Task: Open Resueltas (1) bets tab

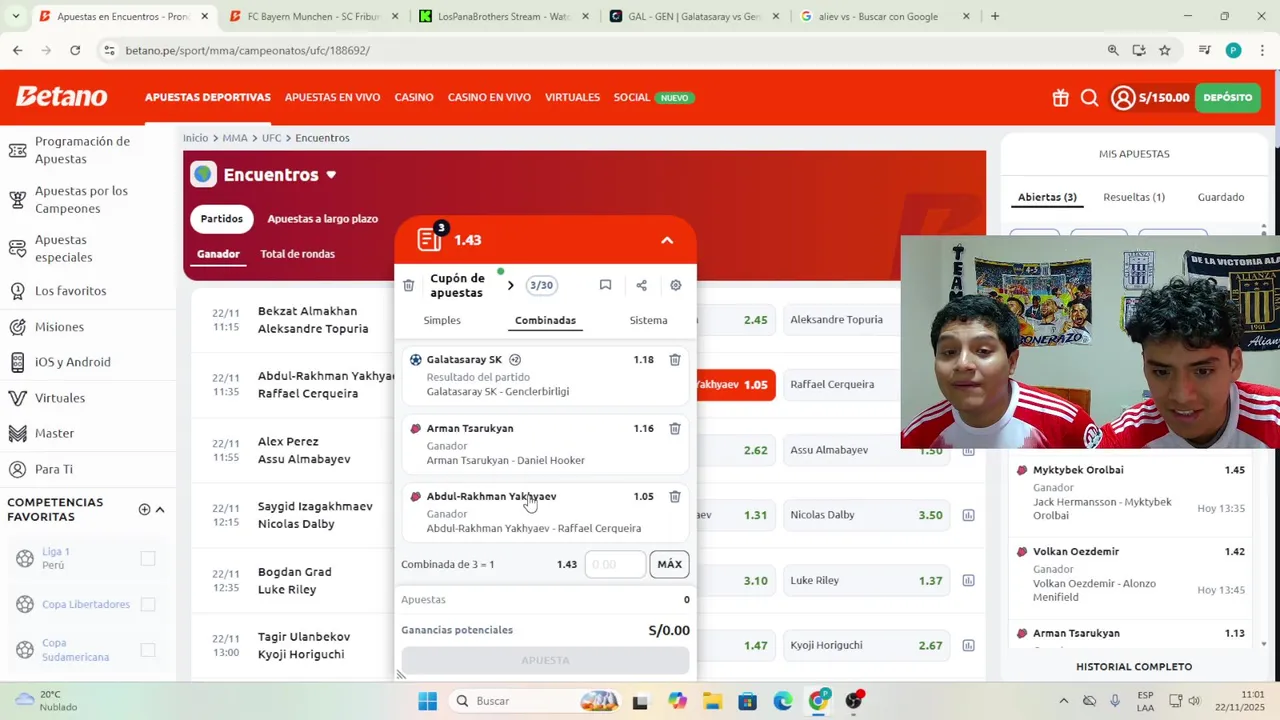Action: click(x=1134, y=197)
